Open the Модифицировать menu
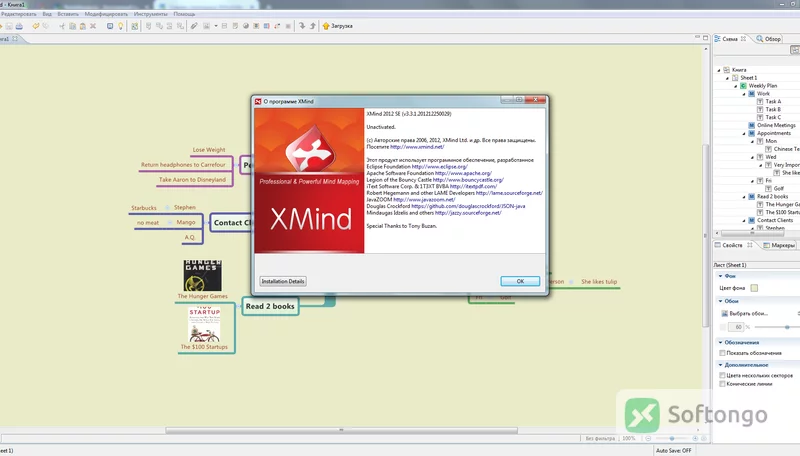The image size is (800, 456). click(x=106, y=14)
